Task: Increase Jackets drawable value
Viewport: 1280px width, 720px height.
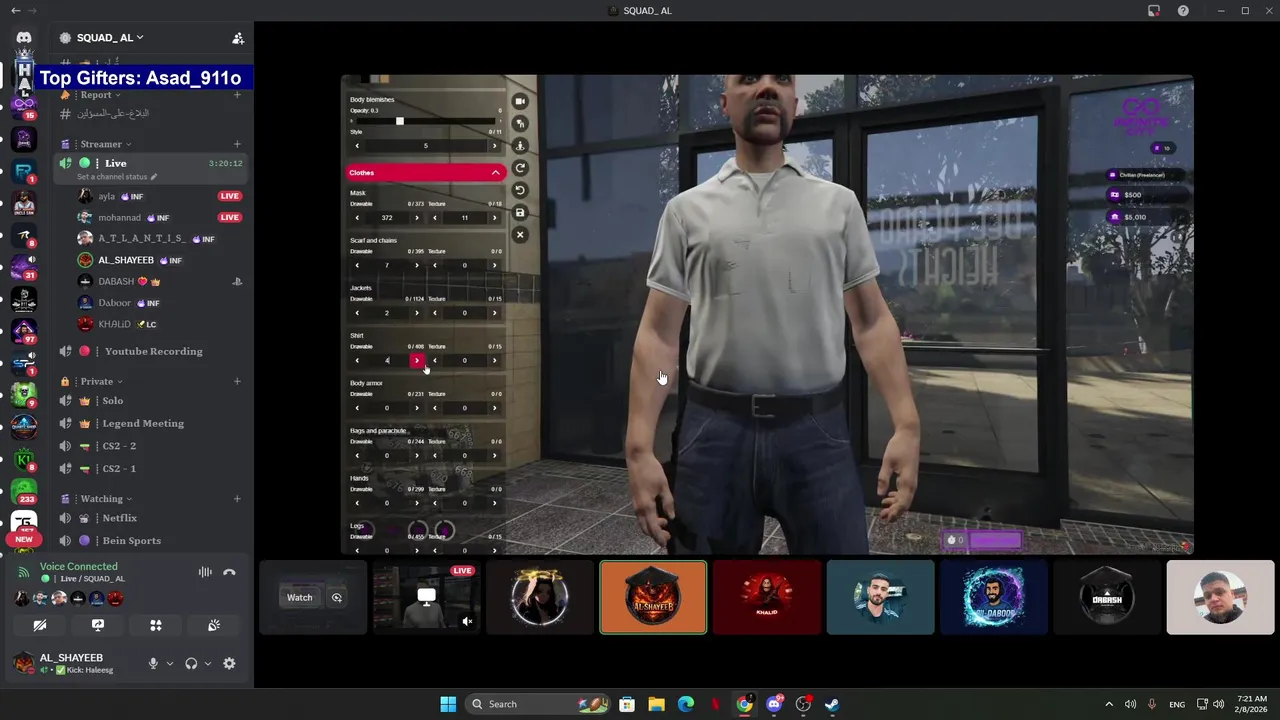Action: [417, 313]
